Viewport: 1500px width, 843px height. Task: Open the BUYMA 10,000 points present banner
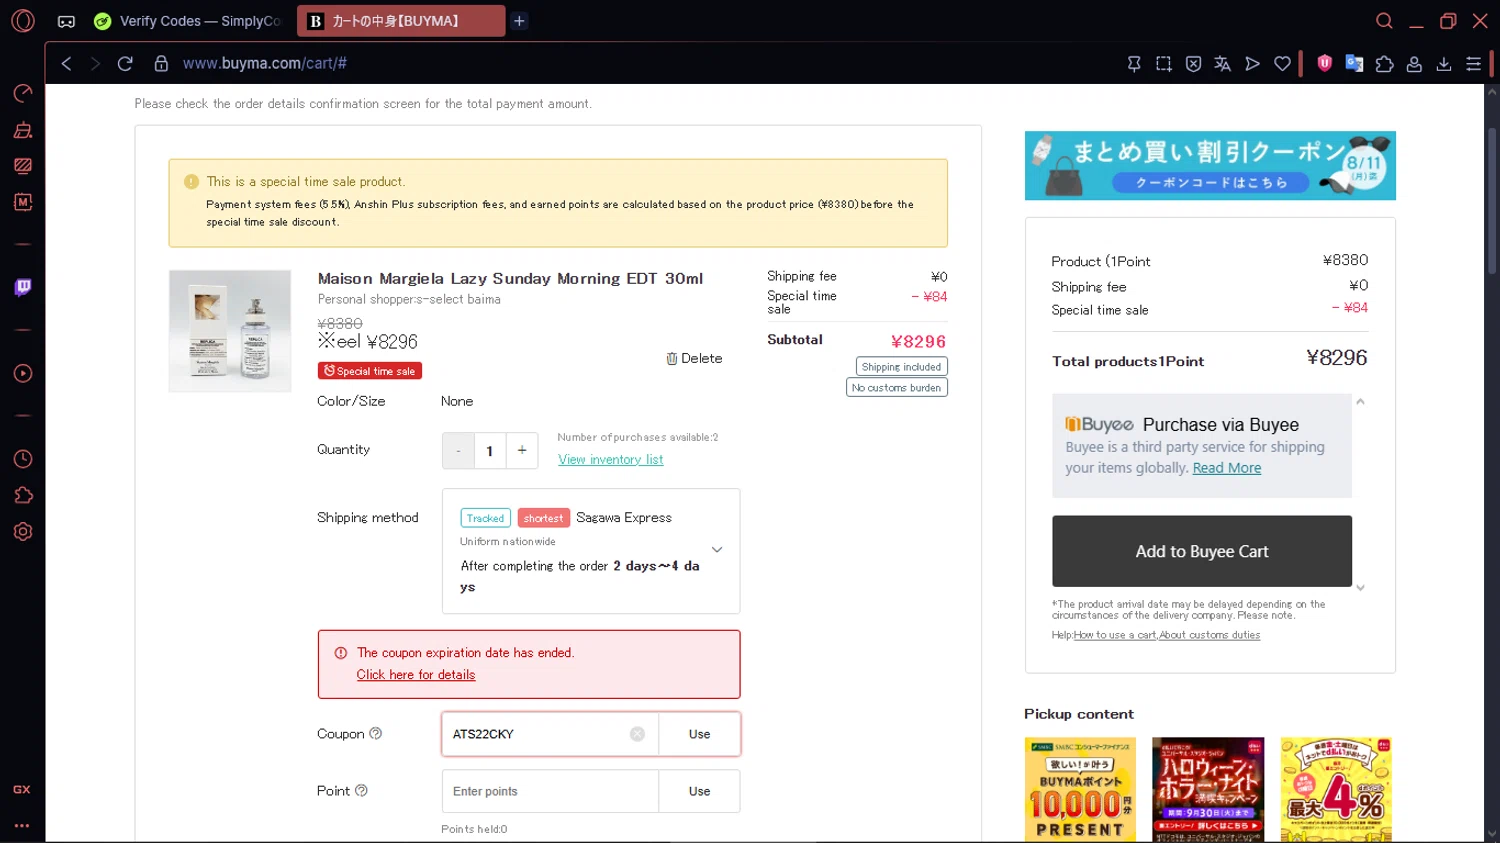click(1080, 789)
